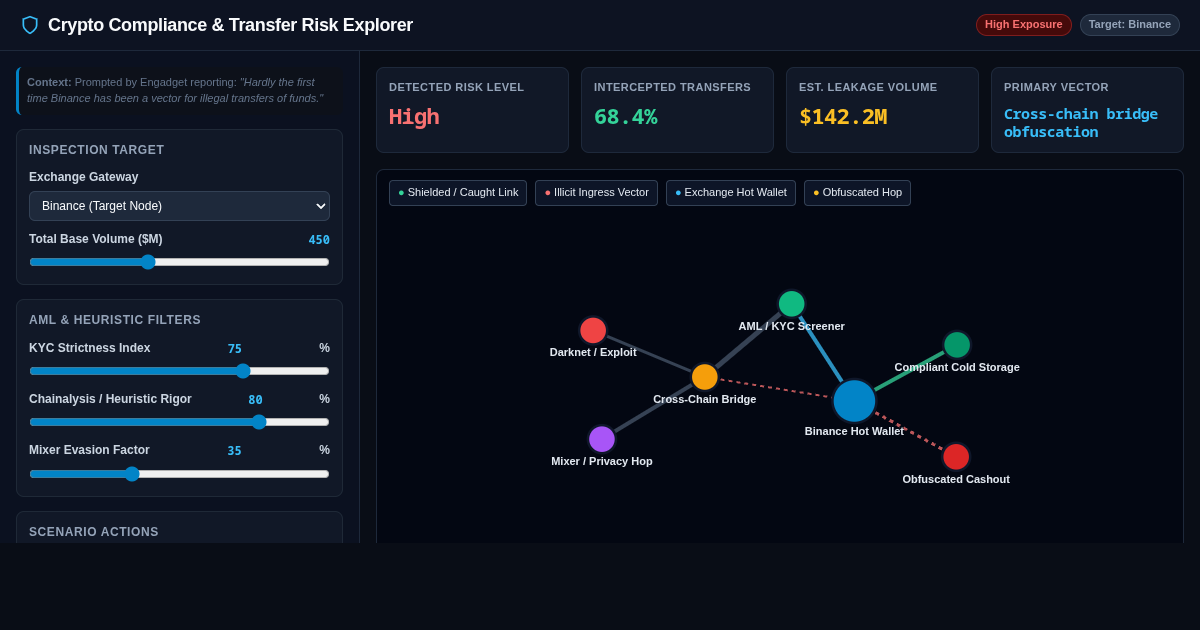The height and width of the screenshot is (630, 1200).
Task: Click the Illicit Ingress Vector legend item
Action: [596, 193]
